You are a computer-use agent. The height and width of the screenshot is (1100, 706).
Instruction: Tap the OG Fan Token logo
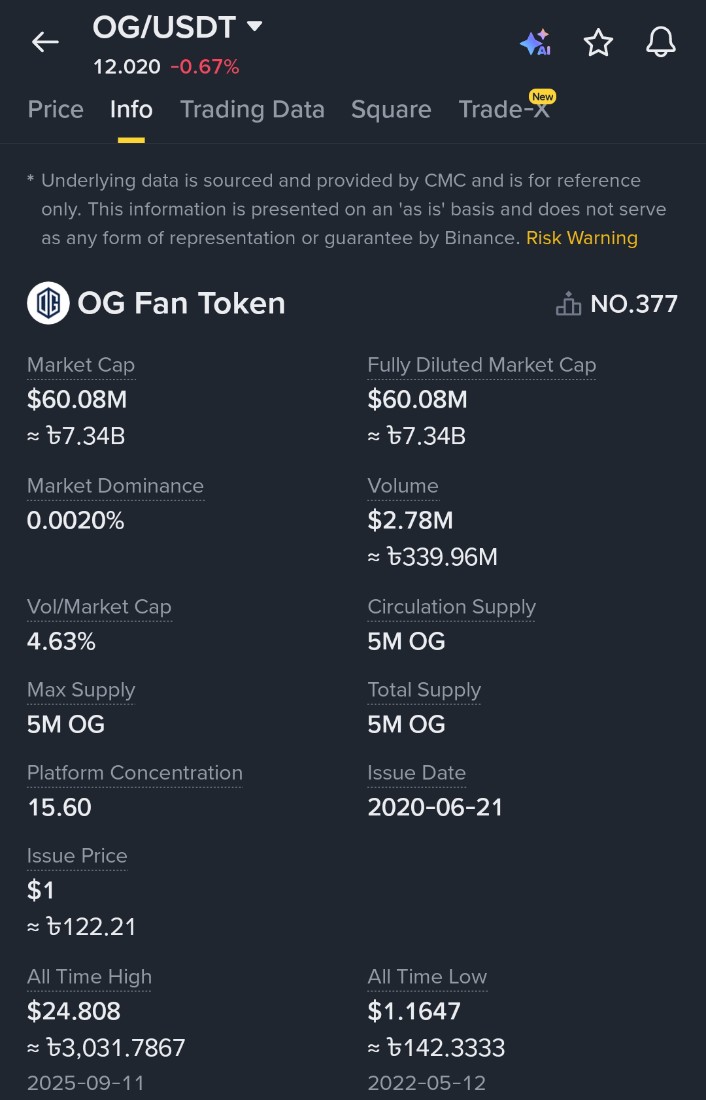point(48,303)
